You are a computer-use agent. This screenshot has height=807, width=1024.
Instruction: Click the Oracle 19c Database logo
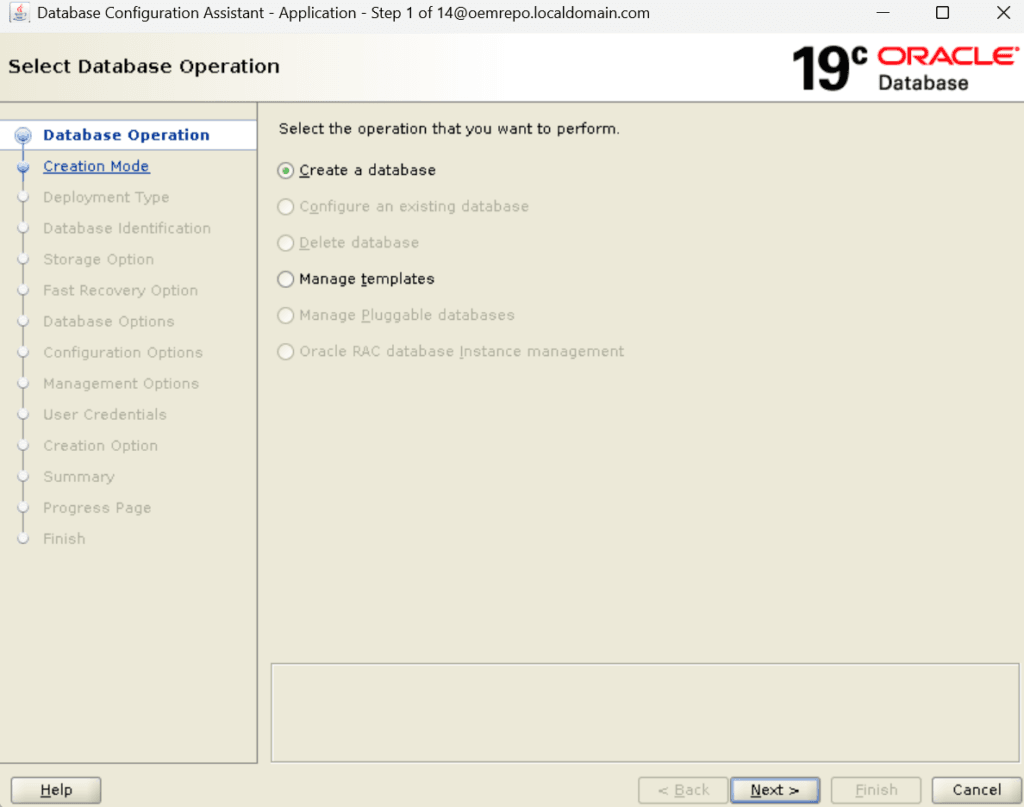(x=905, y=68)
